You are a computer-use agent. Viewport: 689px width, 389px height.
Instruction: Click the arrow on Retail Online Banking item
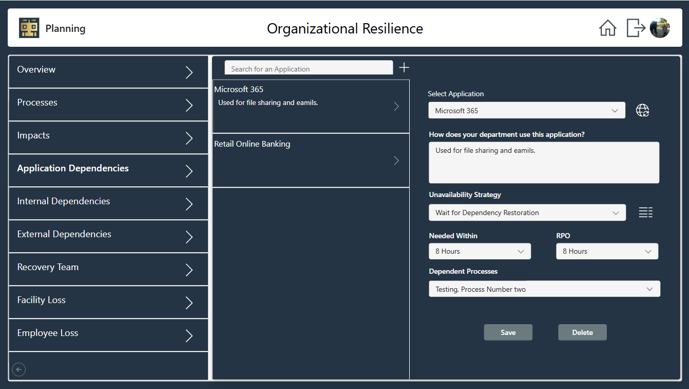click(396, 160)
